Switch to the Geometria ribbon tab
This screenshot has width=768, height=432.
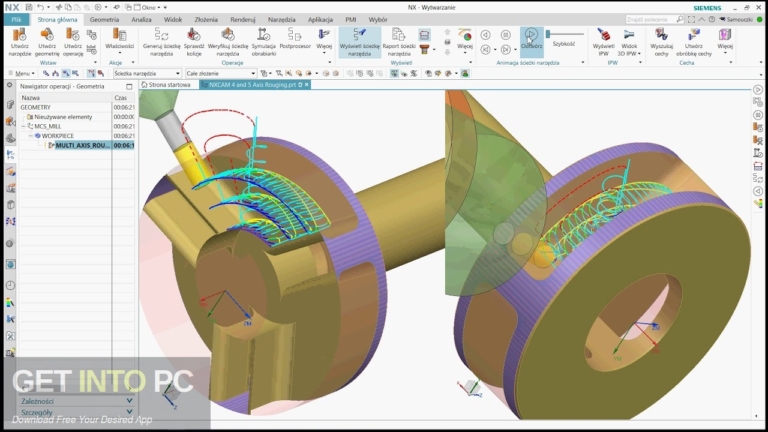point(104,20)
